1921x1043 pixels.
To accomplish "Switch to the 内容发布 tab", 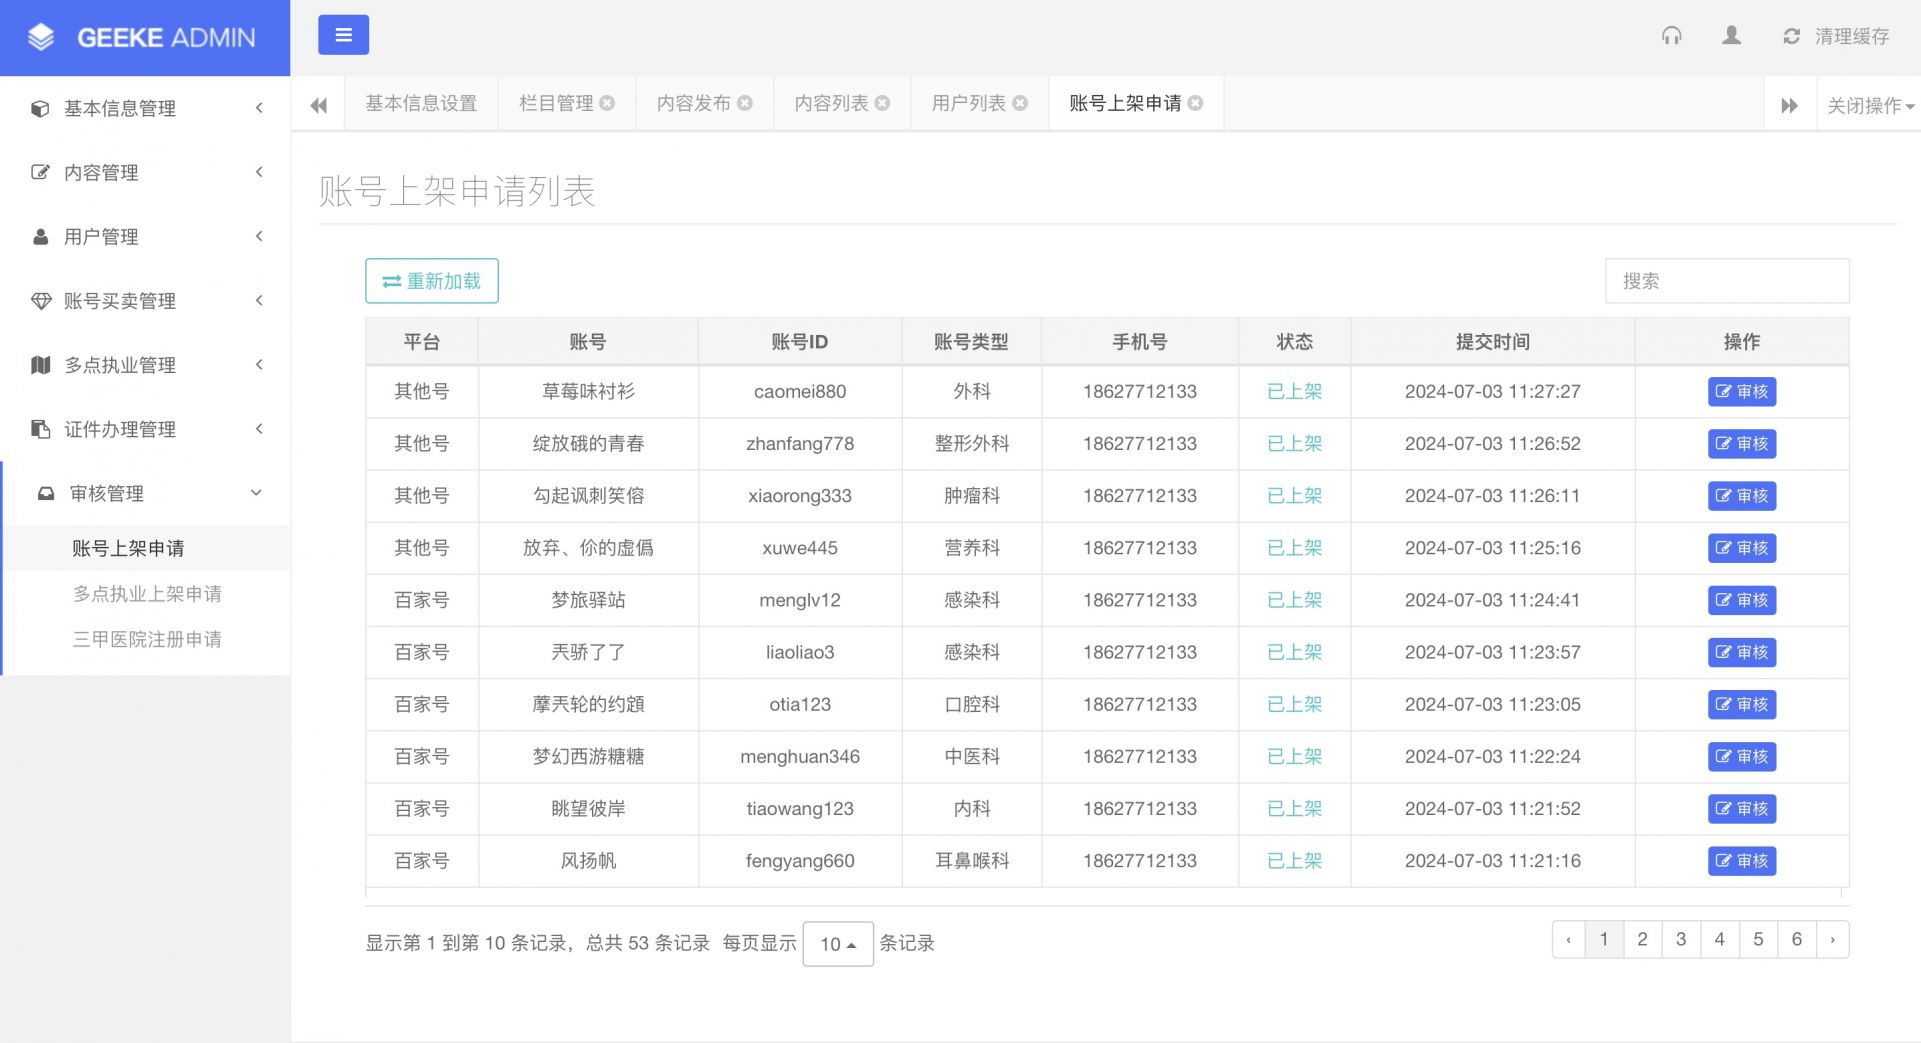I will point(693,103).
